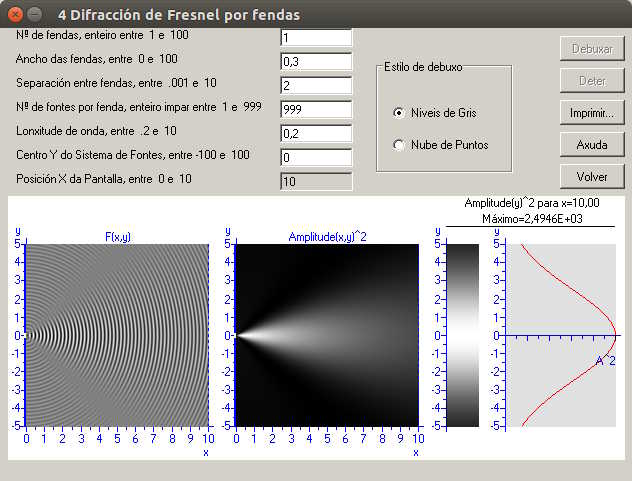Click the Amplitude(x,y)^2 grayscale plot
The height and width of the screenshot is (481, 632).
326,335
